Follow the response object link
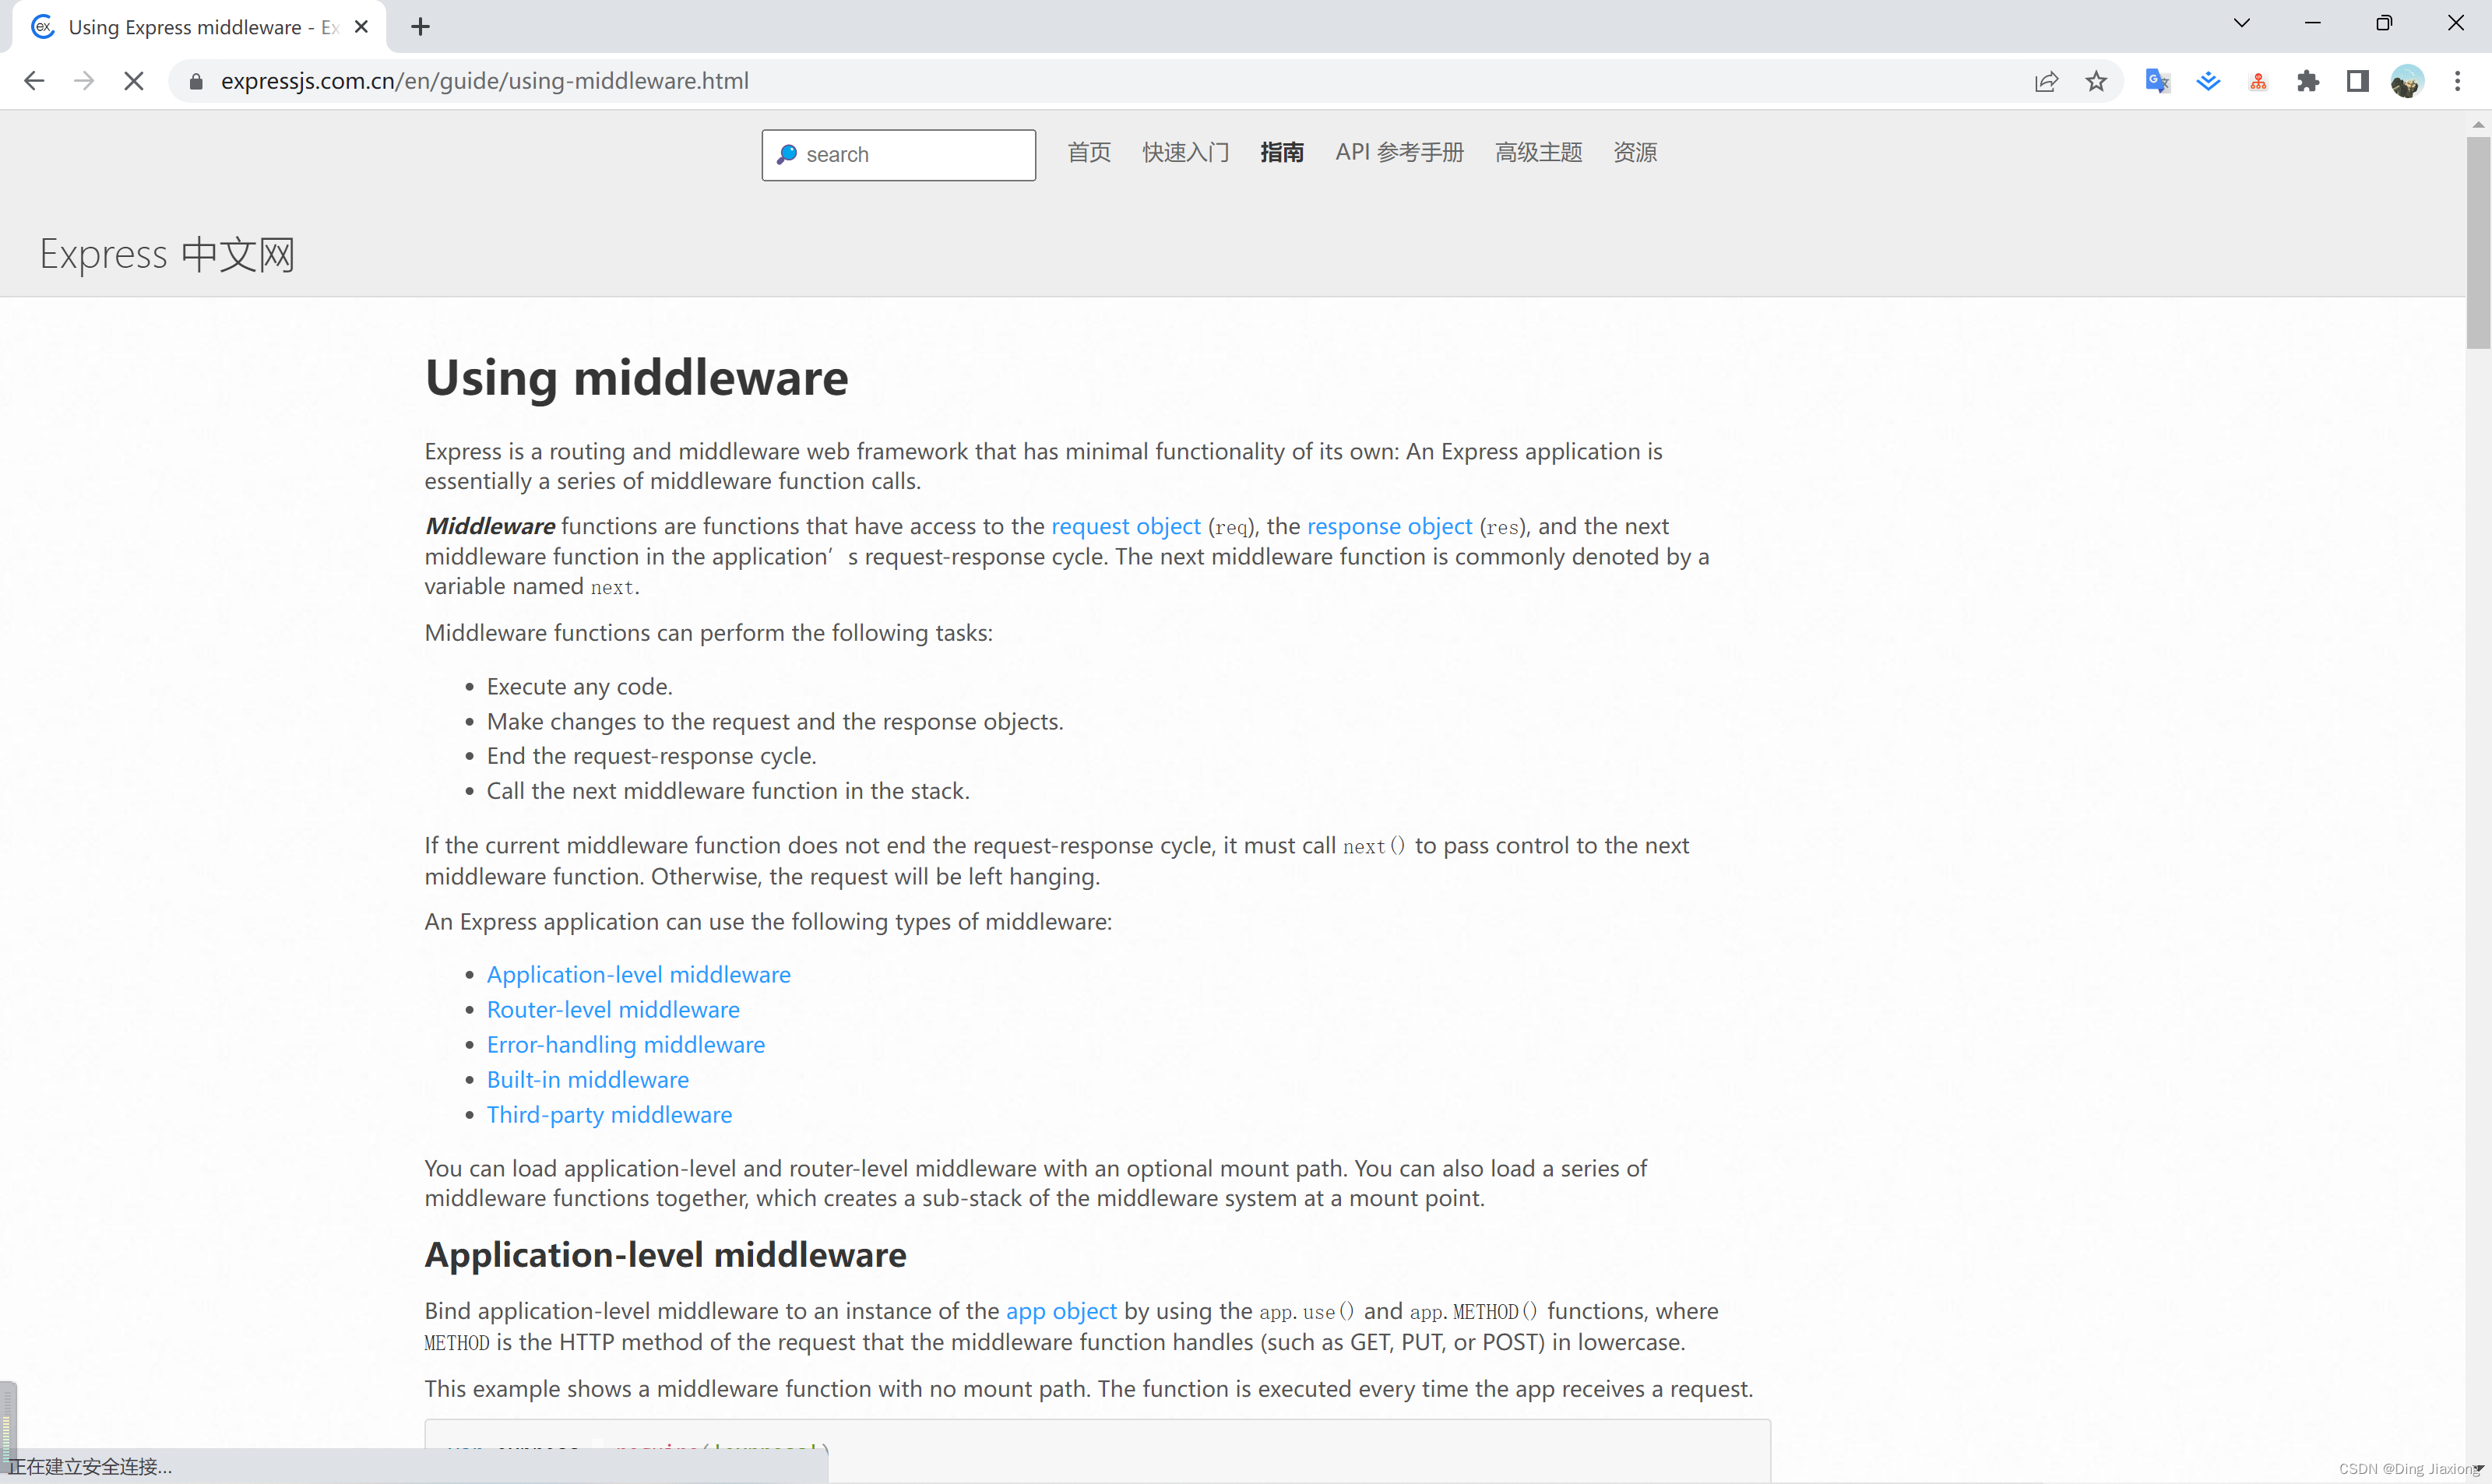The width and height of the screenshot is (2492, 1484). coord(1389,527)
